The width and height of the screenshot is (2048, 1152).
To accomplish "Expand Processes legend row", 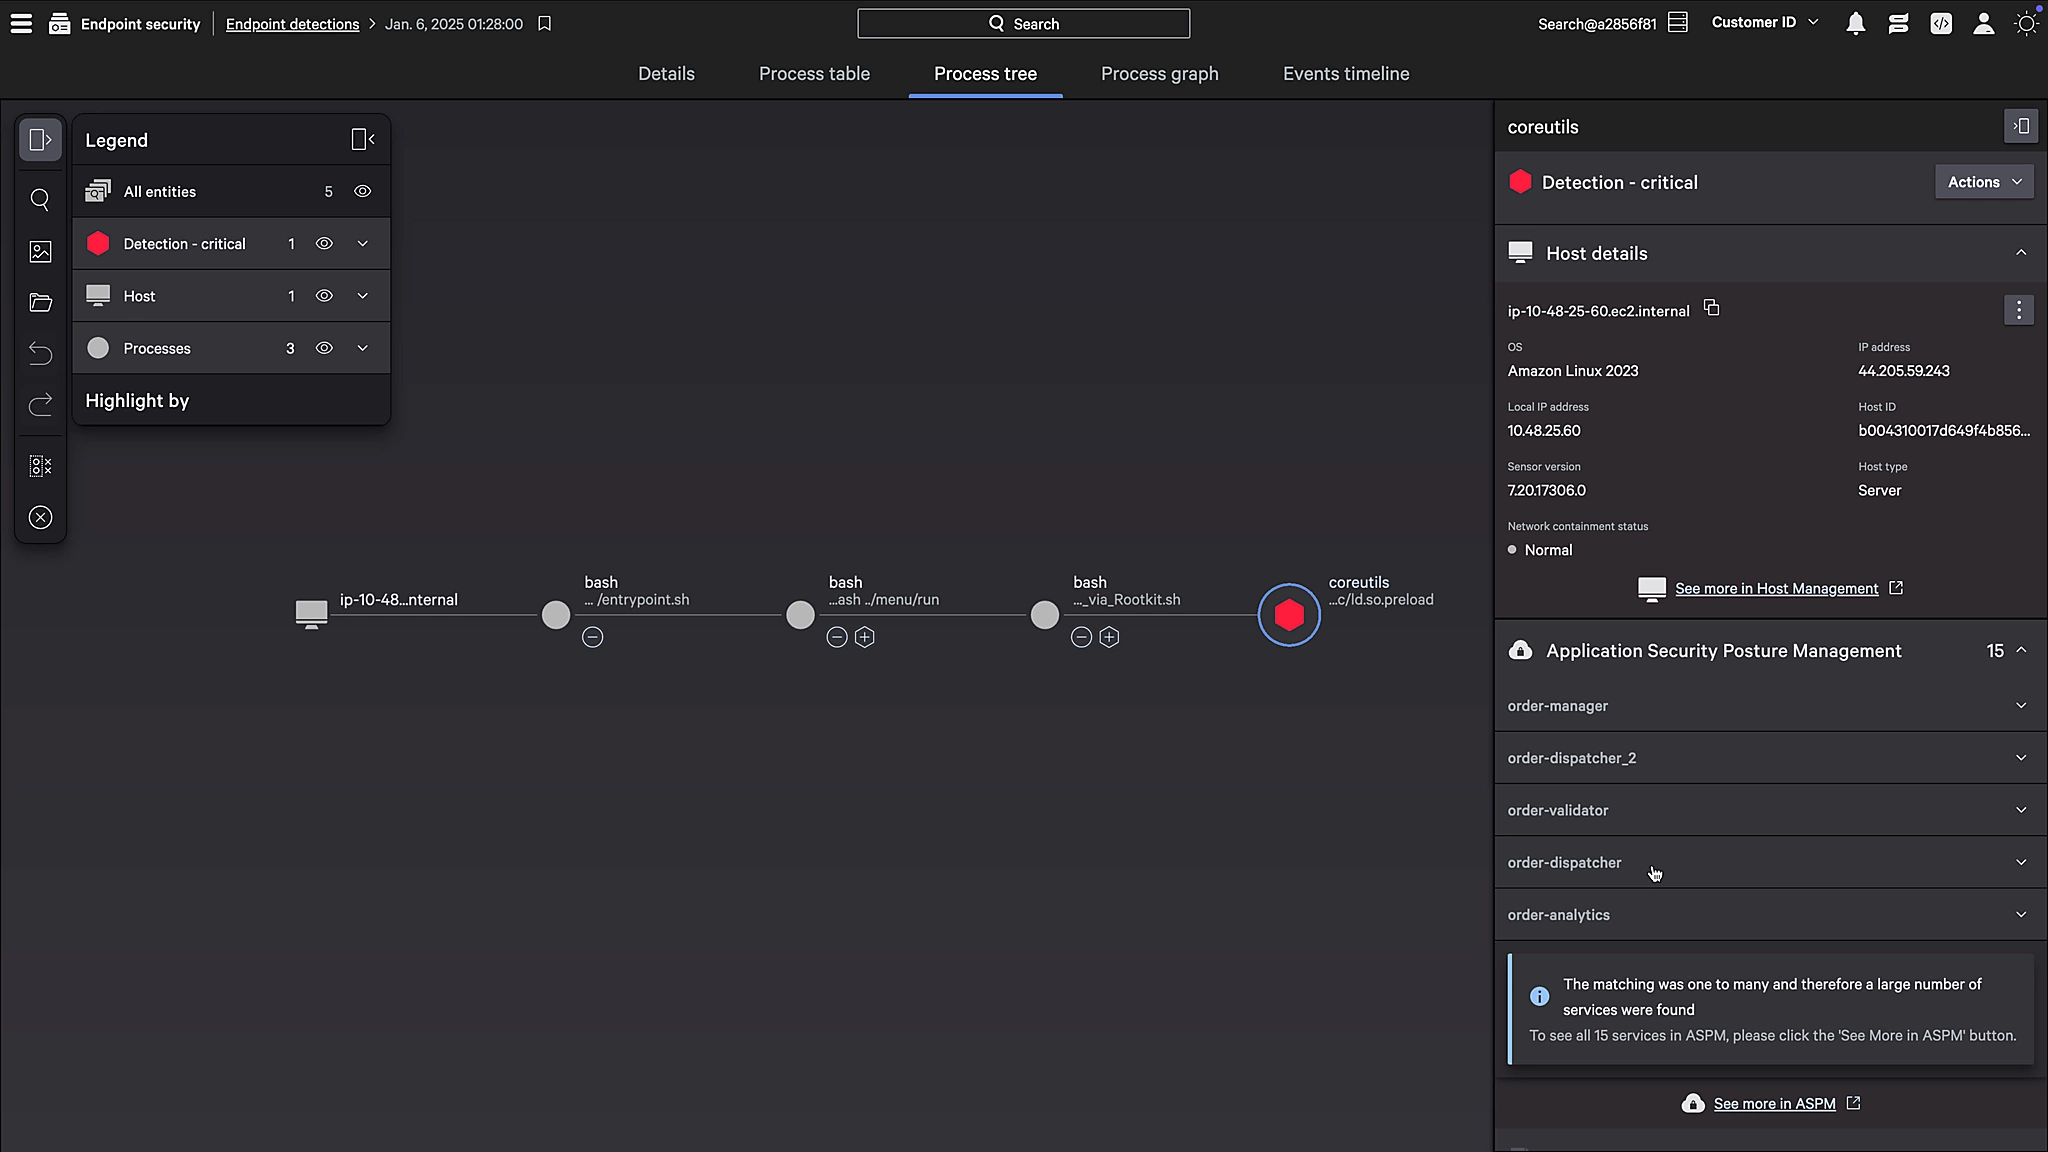I will 363,348.
